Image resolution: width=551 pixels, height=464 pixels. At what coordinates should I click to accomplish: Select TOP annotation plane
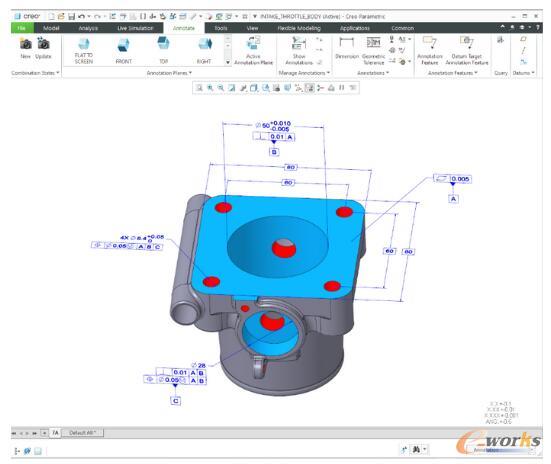click(163, 51)
